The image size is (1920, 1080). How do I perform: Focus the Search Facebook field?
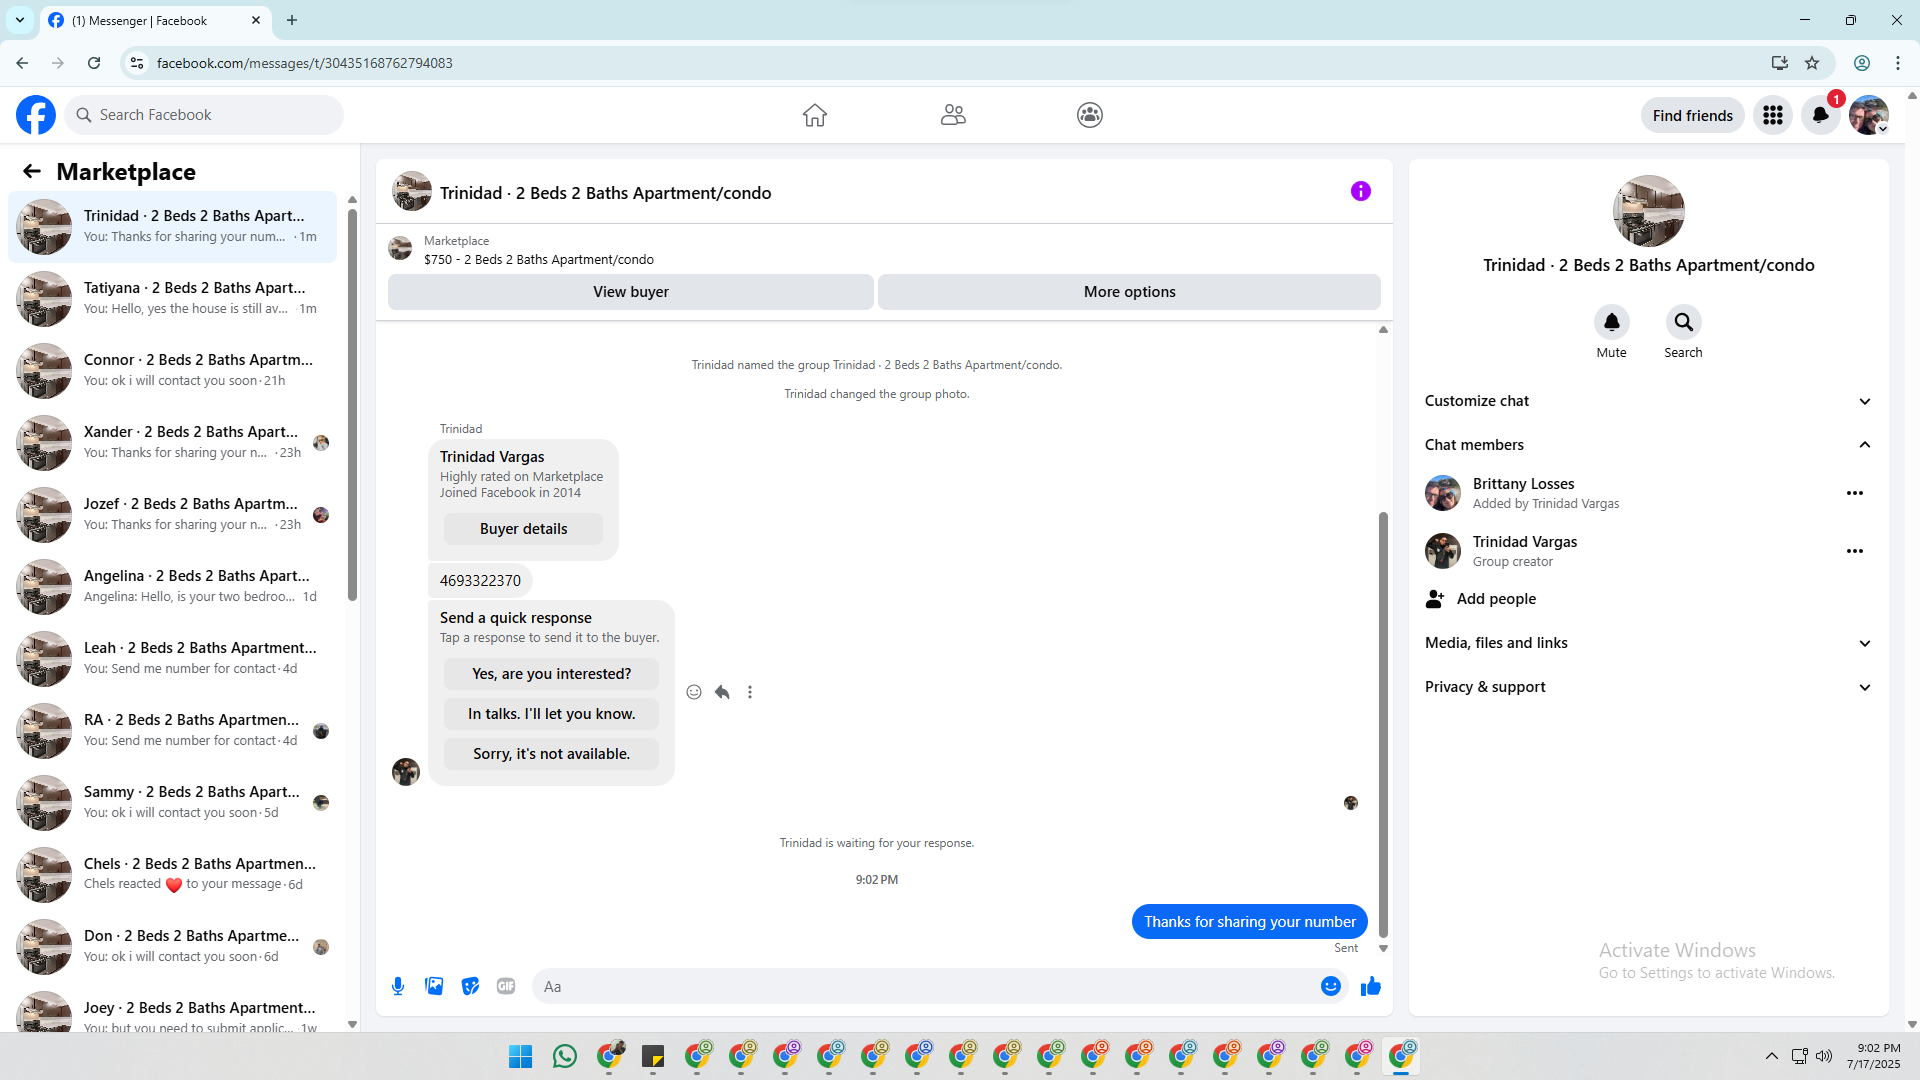(205, 115)
